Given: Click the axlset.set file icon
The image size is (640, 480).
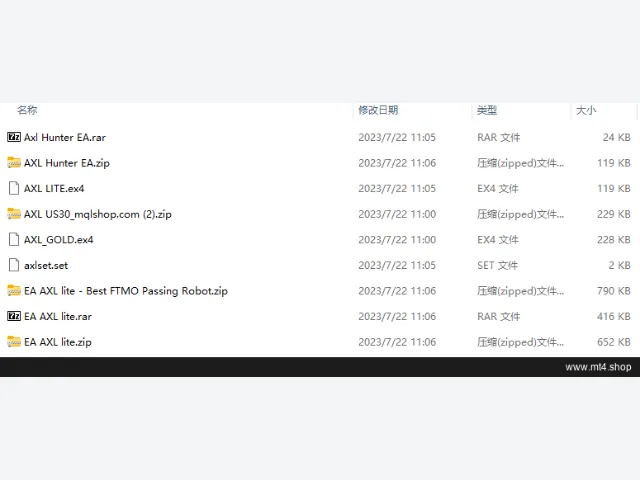Looking at the screenshot, I should click(x=14, y=265).
